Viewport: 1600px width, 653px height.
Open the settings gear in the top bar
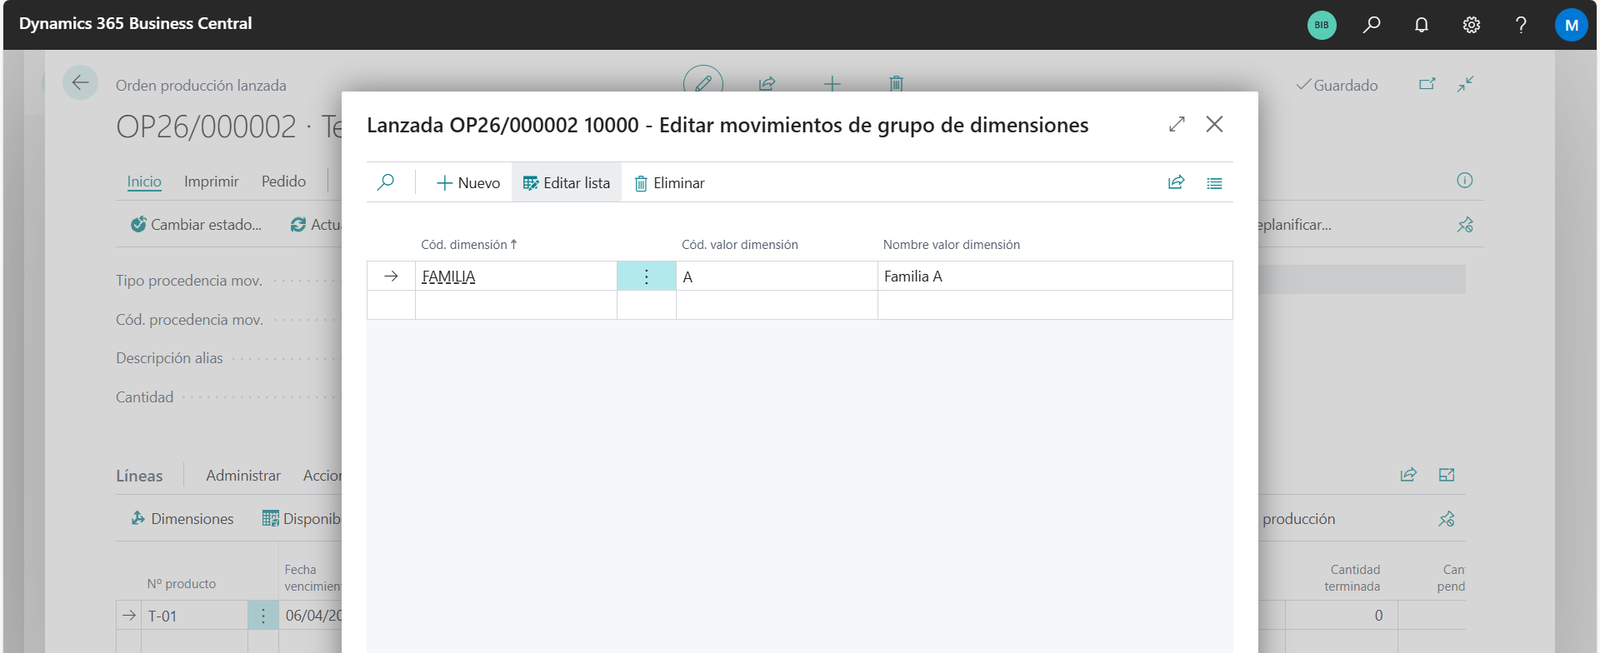pyautogui.click(x=1471, y=25)
